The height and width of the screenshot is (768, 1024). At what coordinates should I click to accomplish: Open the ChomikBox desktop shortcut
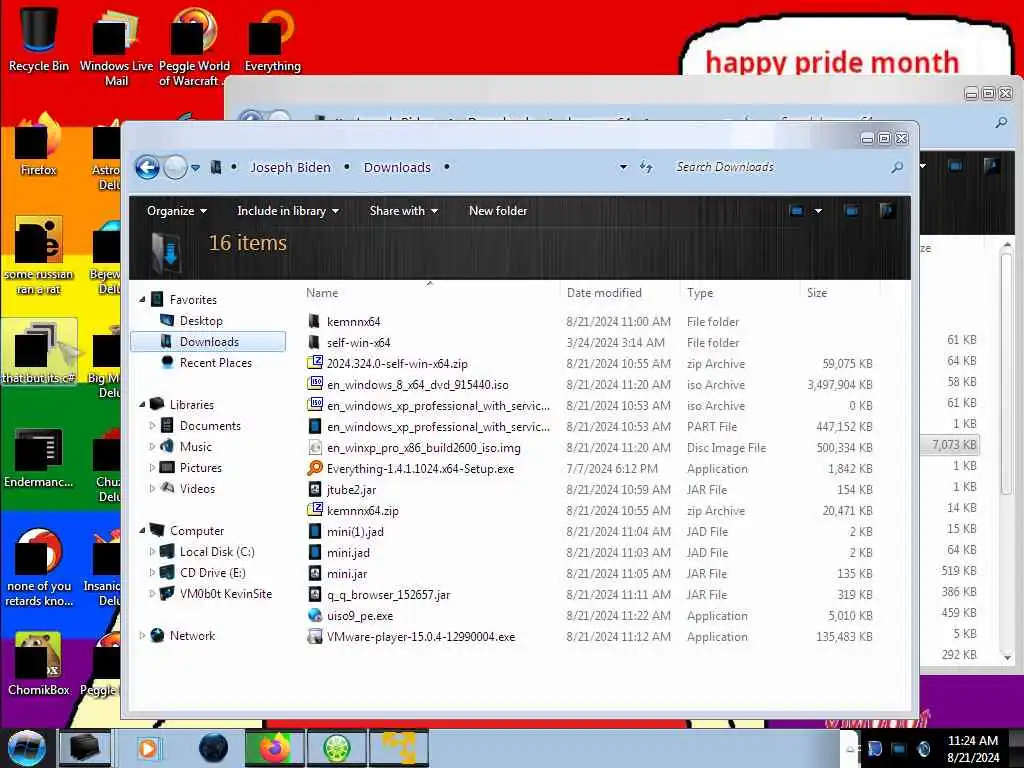pos(39,664)
